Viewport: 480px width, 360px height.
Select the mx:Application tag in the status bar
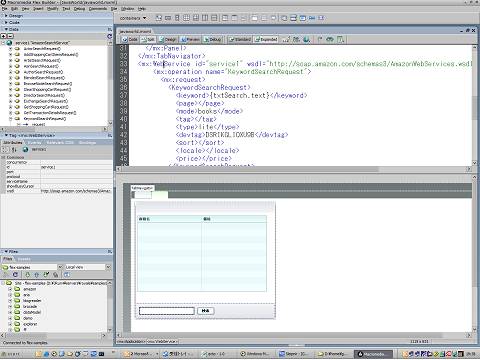(131, 341)
